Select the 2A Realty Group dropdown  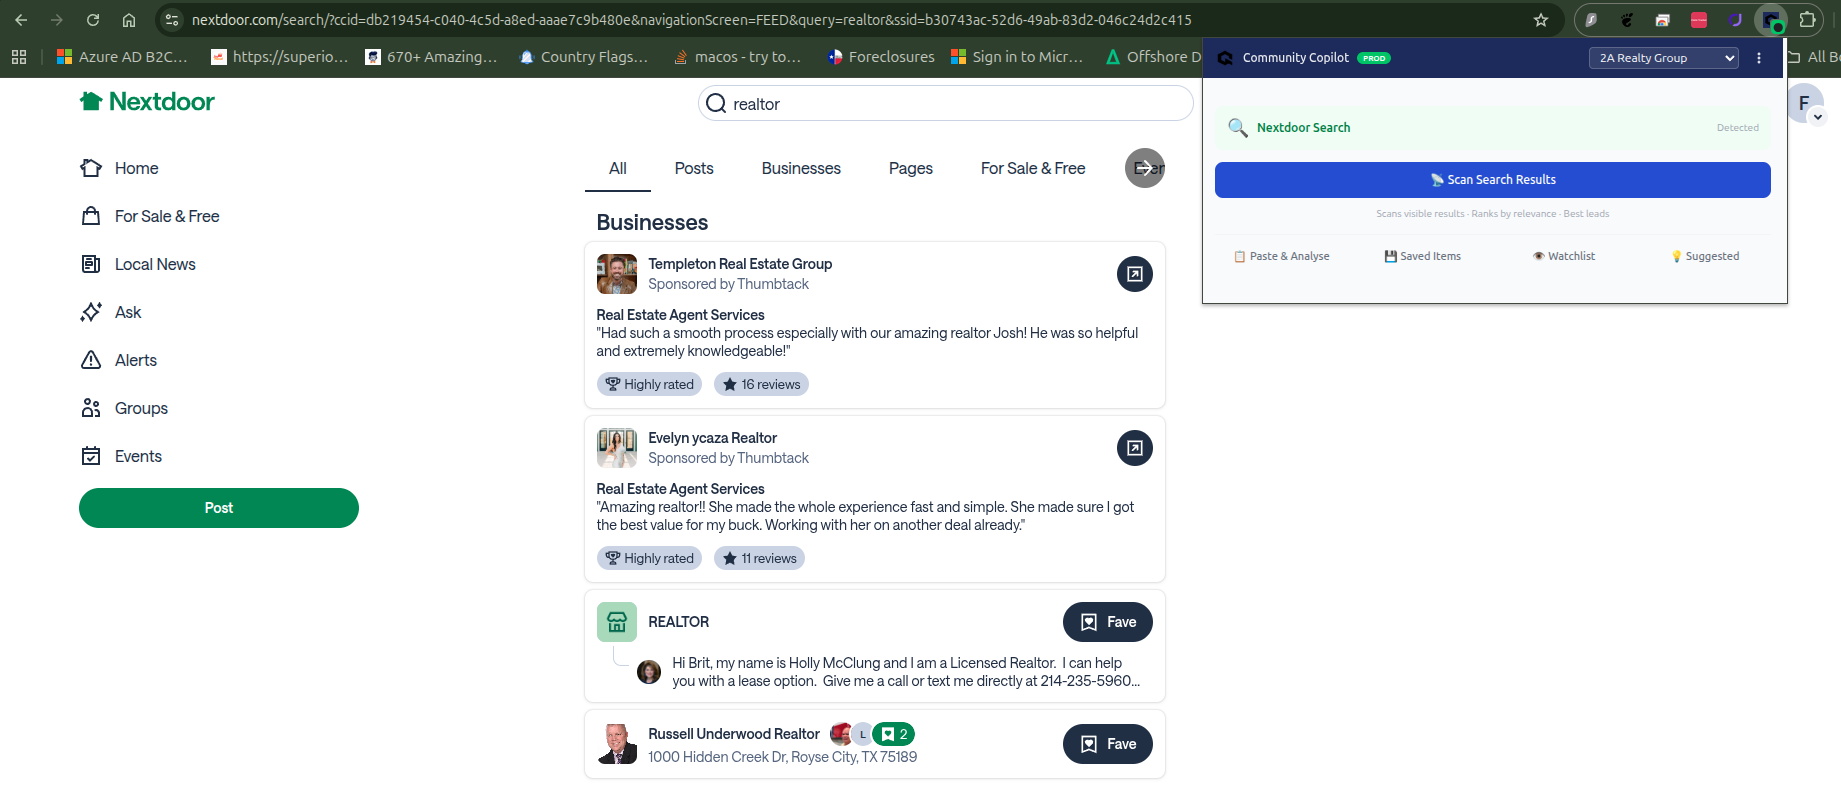[1664, 58]
